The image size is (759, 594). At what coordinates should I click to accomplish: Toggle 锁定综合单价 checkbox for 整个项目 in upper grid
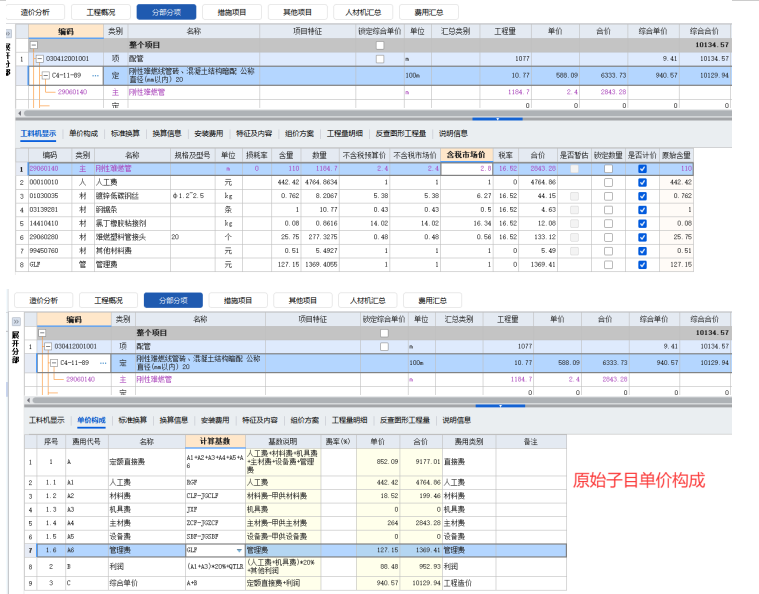[x=379, y=45]
